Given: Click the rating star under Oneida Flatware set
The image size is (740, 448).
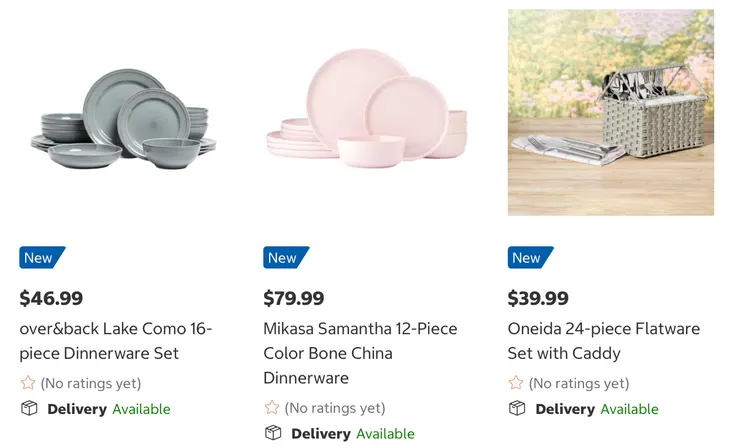Looking at the screenshot, I should pyautogui.click(x=516, y=383).
